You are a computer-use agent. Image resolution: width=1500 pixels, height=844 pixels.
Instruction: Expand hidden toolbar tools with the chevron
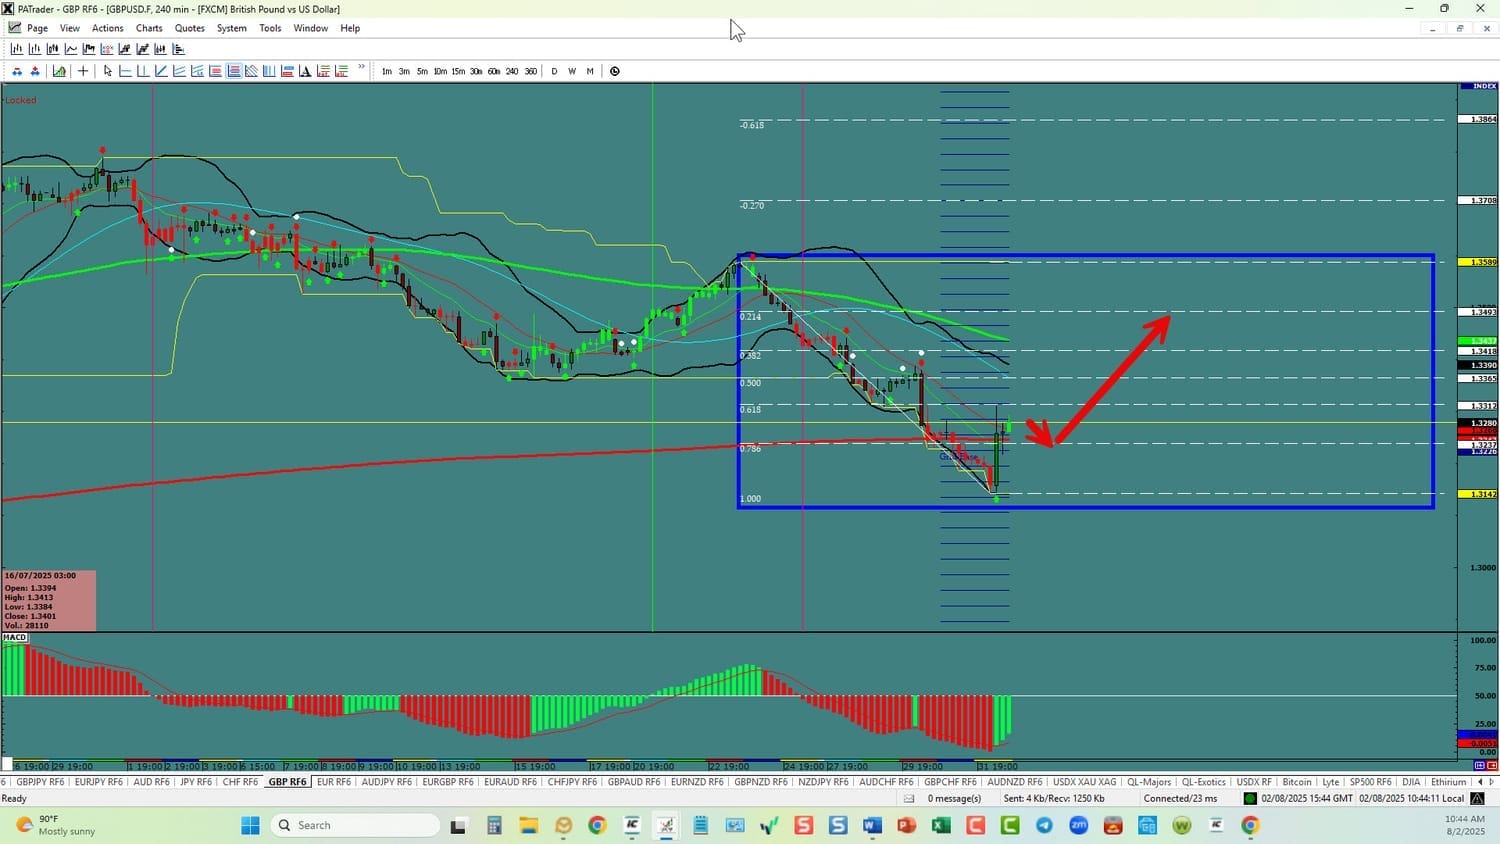362,69
